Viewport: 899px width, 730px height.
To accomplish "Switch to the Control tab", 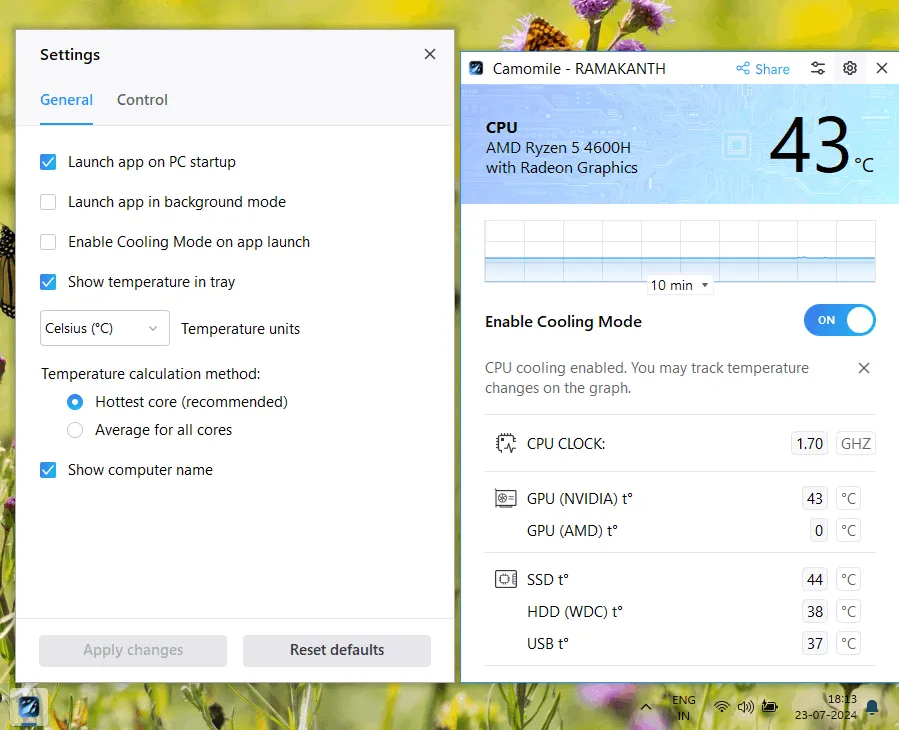I will pos(142,100).
